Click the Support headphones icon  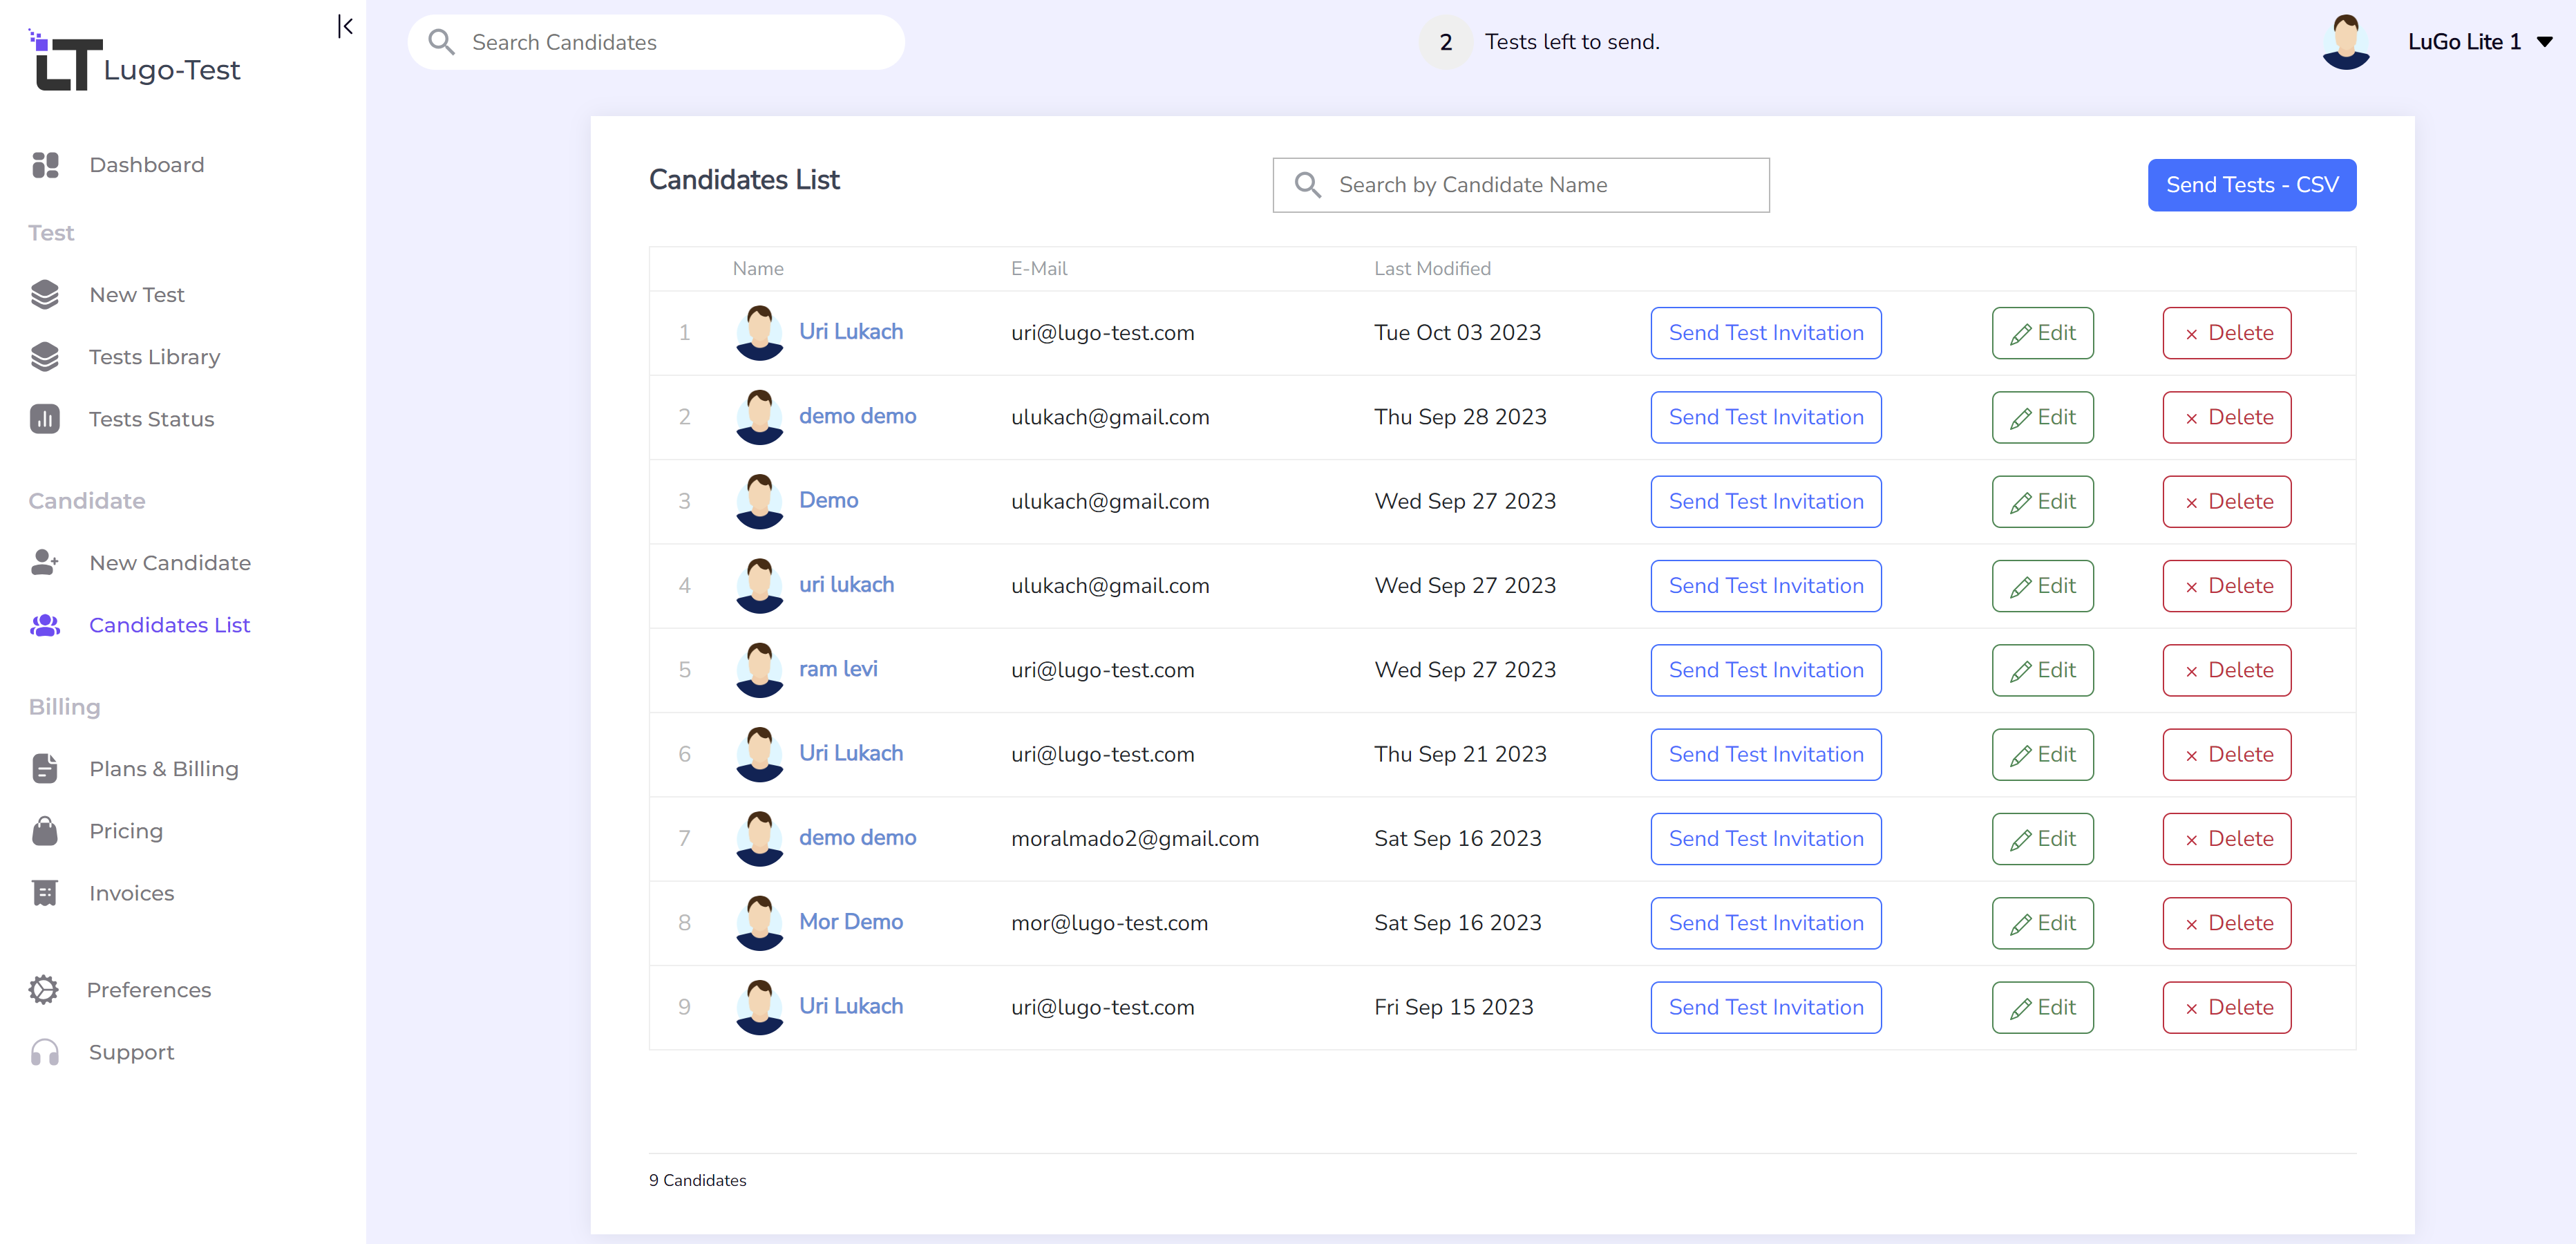45,1052
